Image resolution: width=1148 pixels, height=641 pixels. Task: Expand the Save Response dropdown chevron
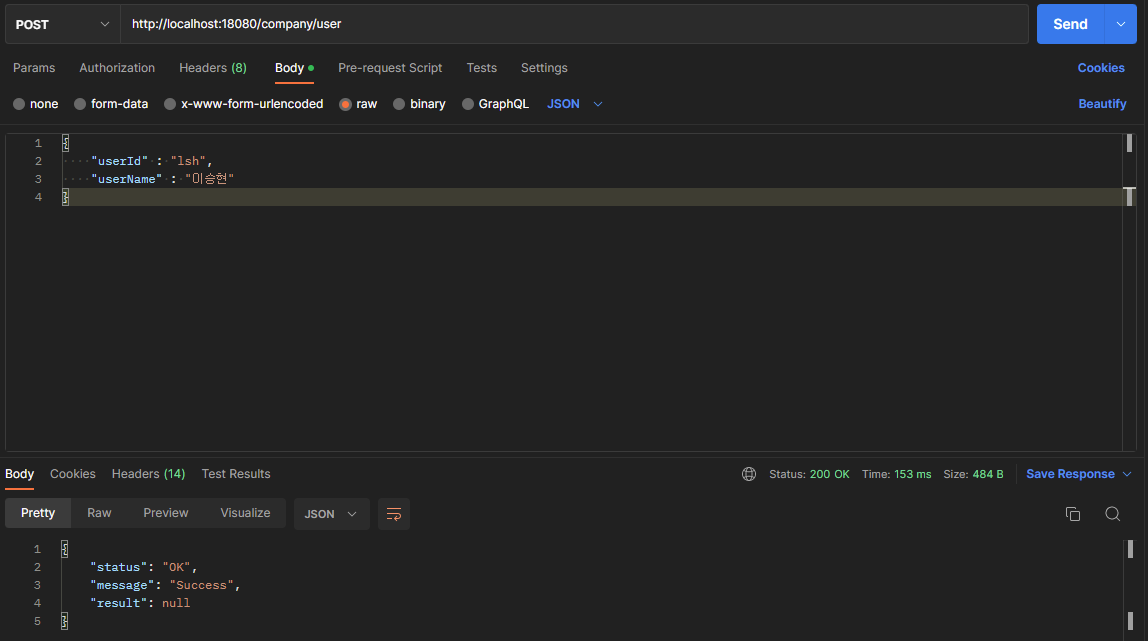tap(1128, 474)
